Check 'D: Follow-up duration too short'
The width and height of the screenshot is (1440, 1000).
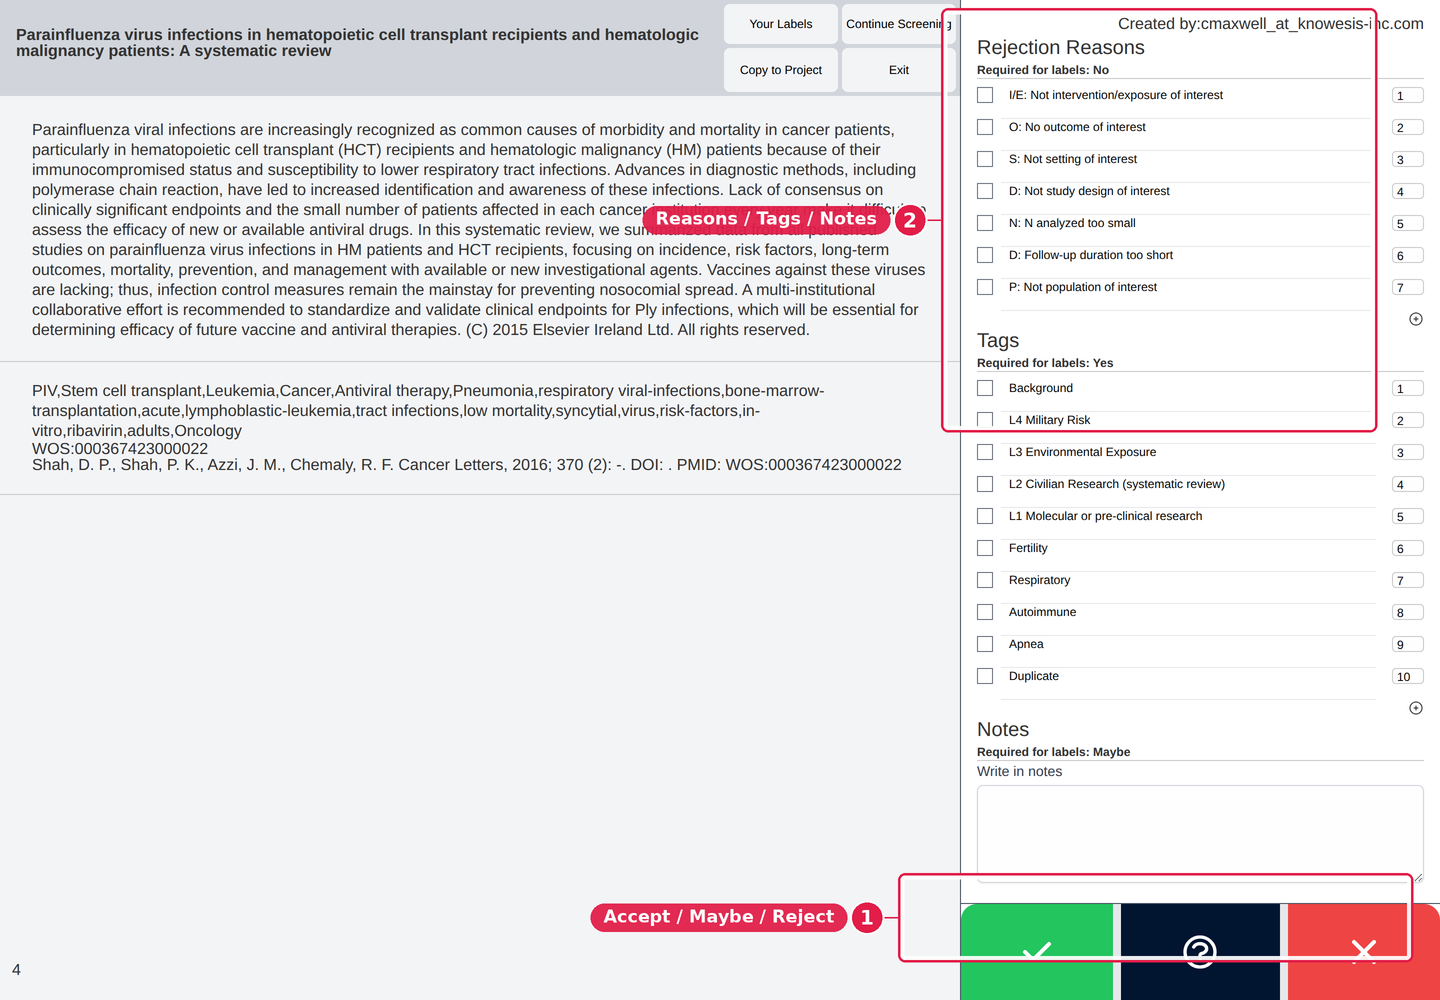point(985,255)
